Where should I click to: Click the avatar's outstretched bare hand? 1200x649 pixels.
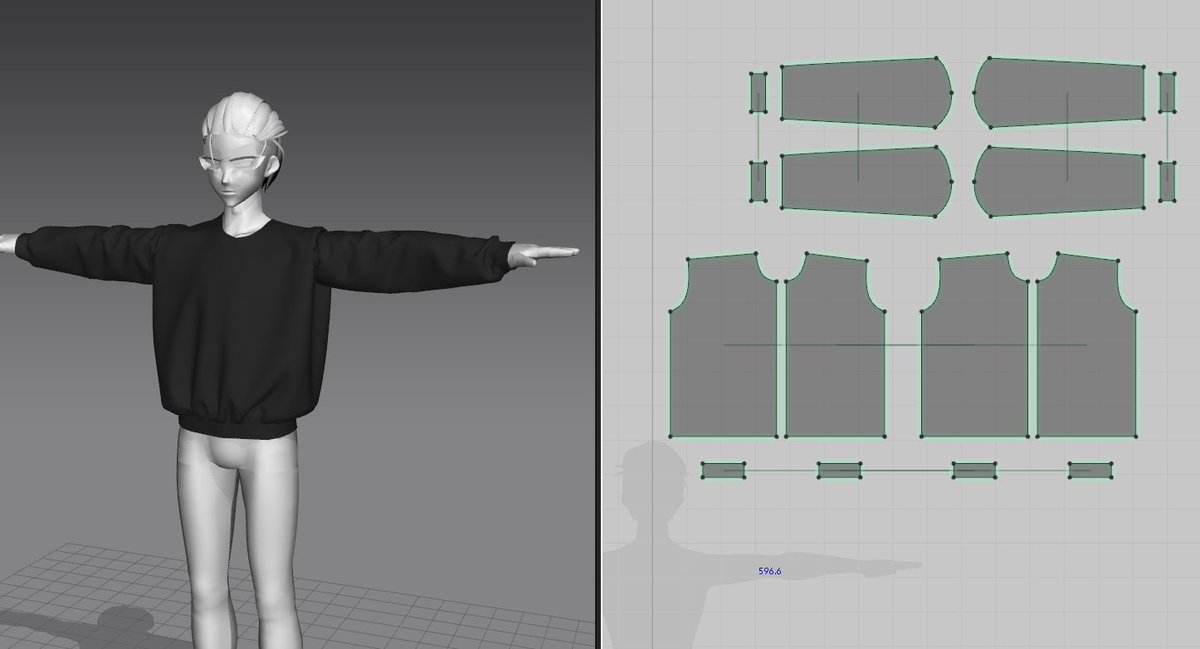coord(542,254)
